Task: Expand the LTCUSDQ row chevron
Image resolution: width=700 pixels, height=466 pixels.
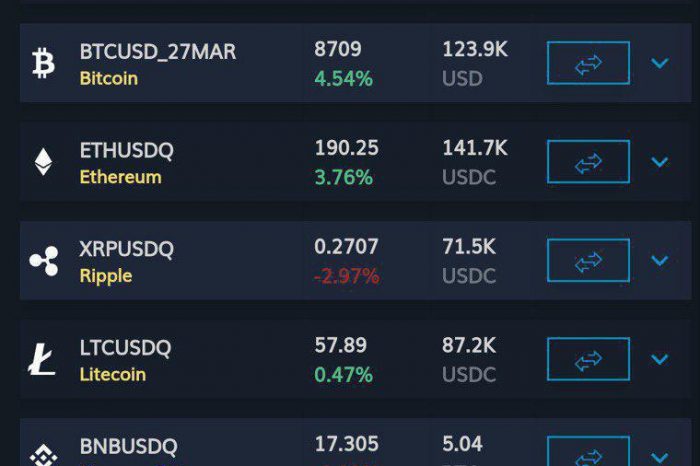Action: (660, 359)
